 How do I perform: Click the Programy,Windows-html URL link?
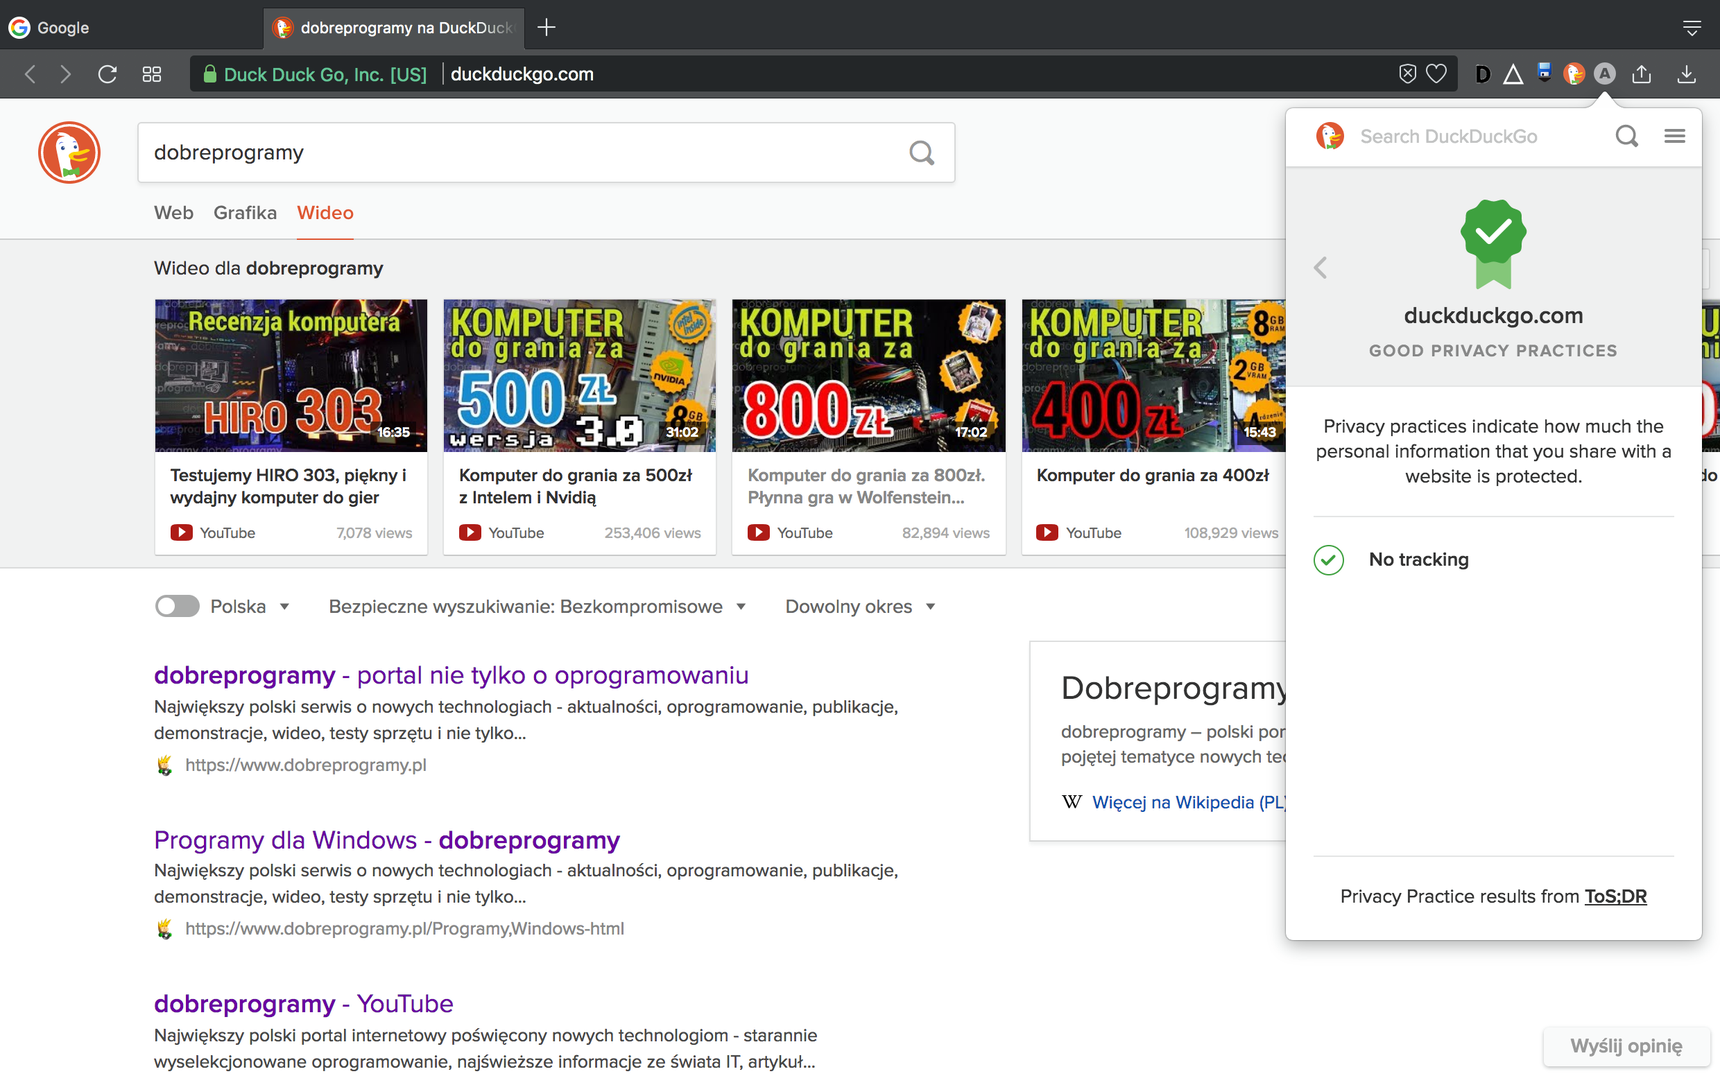tap(405, 929)
